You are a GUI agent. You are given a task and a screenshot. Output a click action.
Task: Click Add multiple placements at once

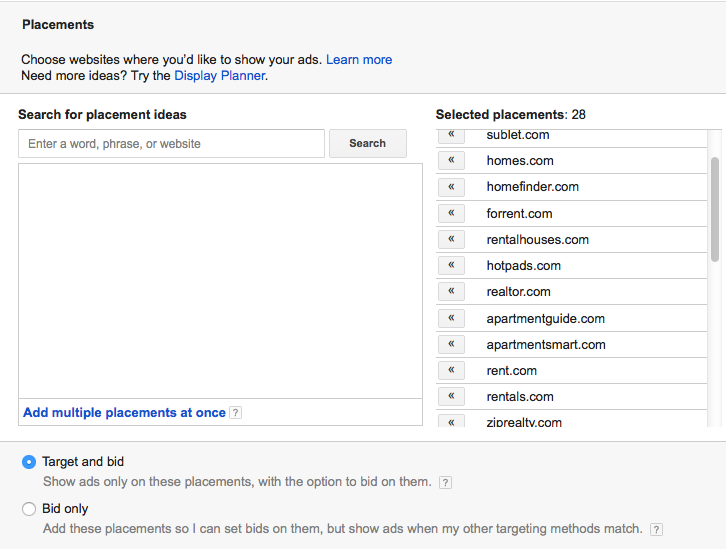click(x=124, y=412)
